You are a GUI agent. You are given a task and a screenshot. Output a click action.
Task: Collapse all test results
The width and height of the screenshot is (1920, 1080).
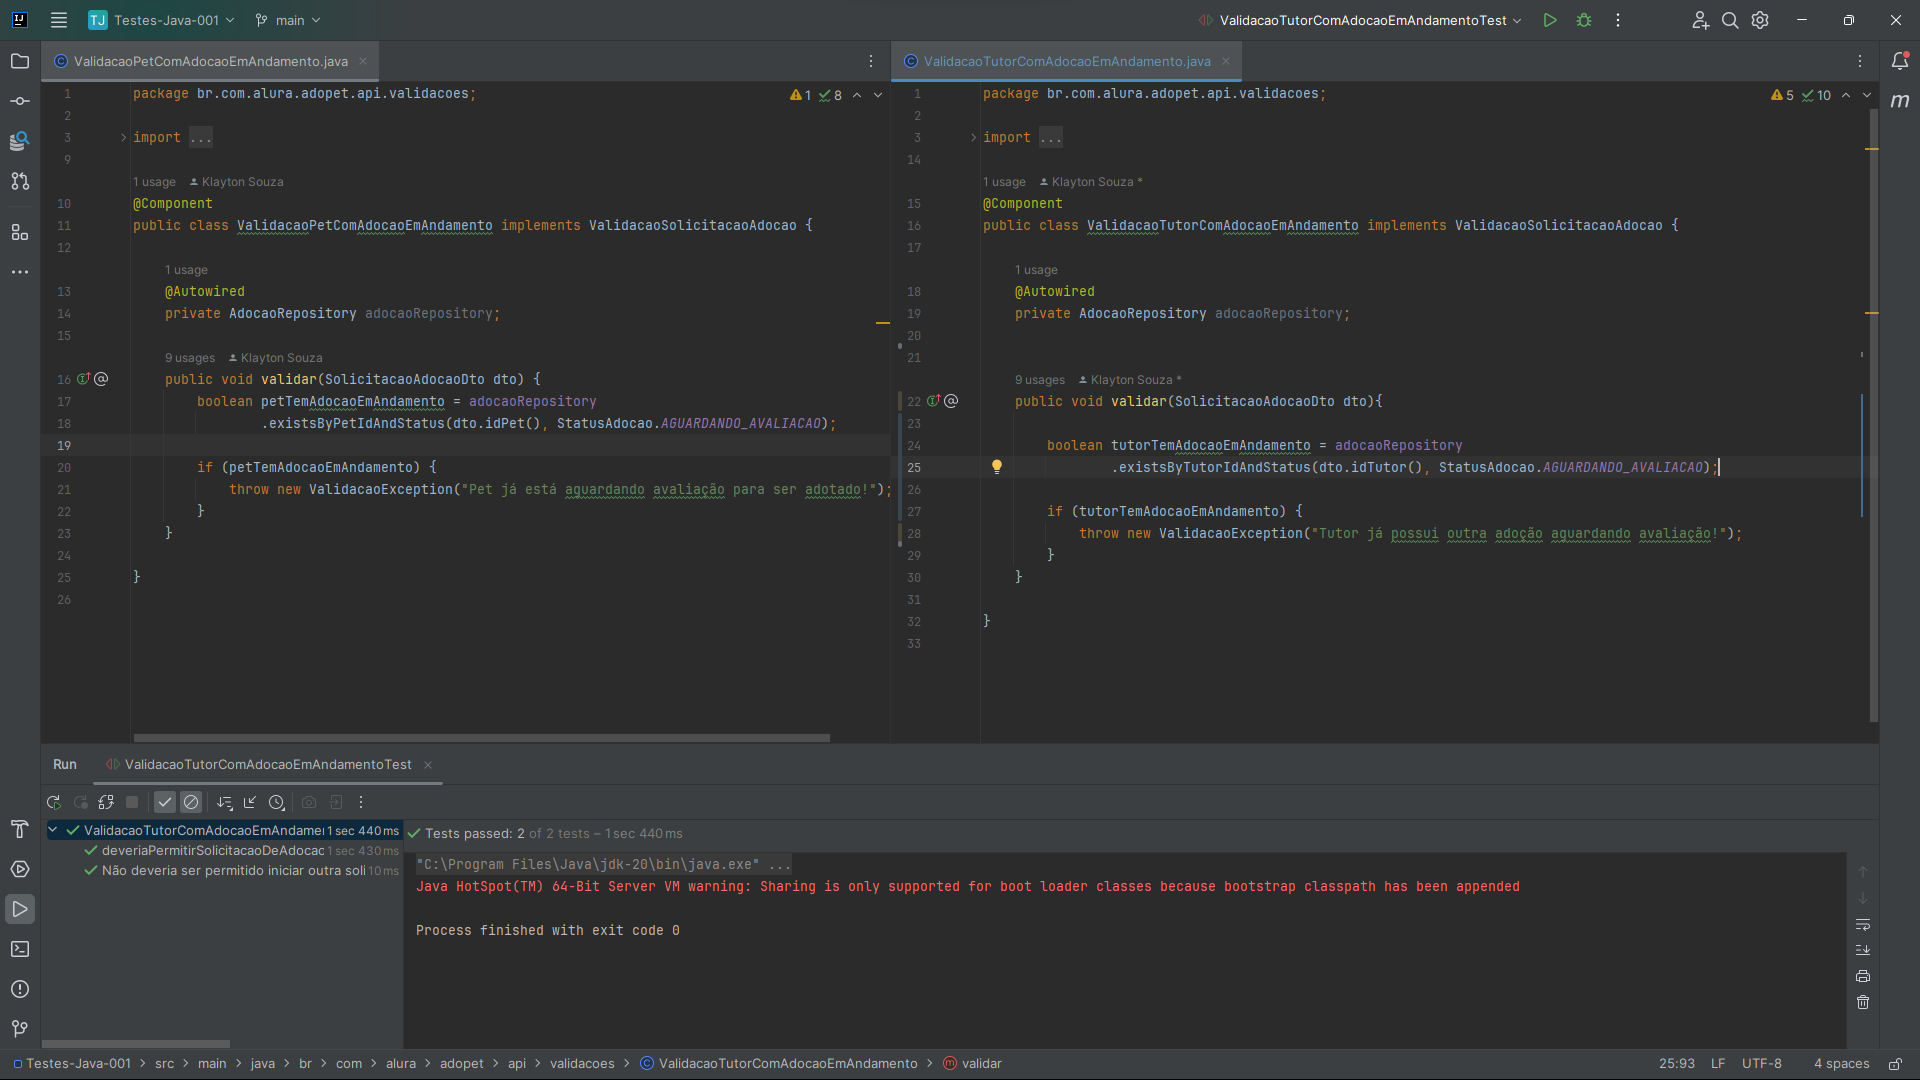point(250,802)
